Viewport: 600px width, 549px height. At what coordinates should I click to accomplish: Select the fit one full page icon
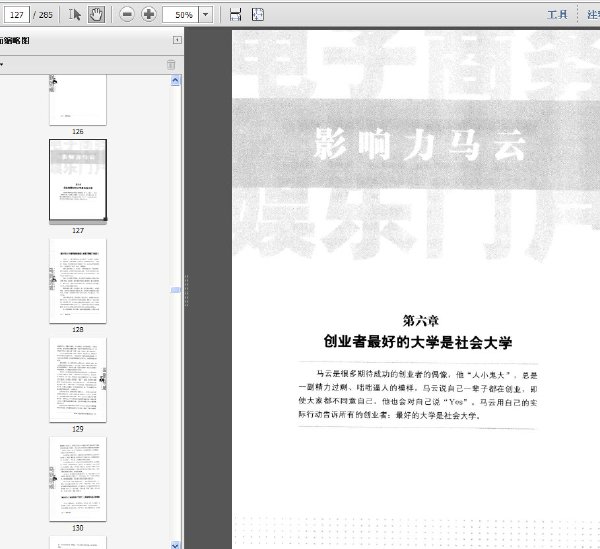click(x=258, y=15)
